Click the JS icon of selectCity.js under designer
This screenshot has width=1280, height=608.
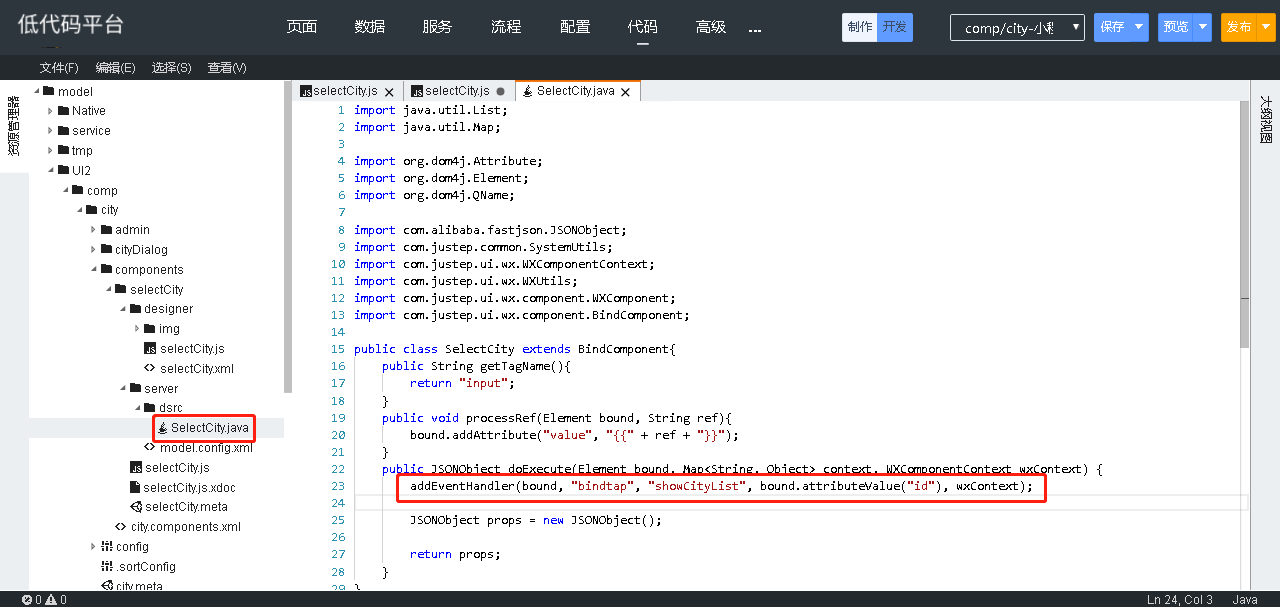click(150, 349)
